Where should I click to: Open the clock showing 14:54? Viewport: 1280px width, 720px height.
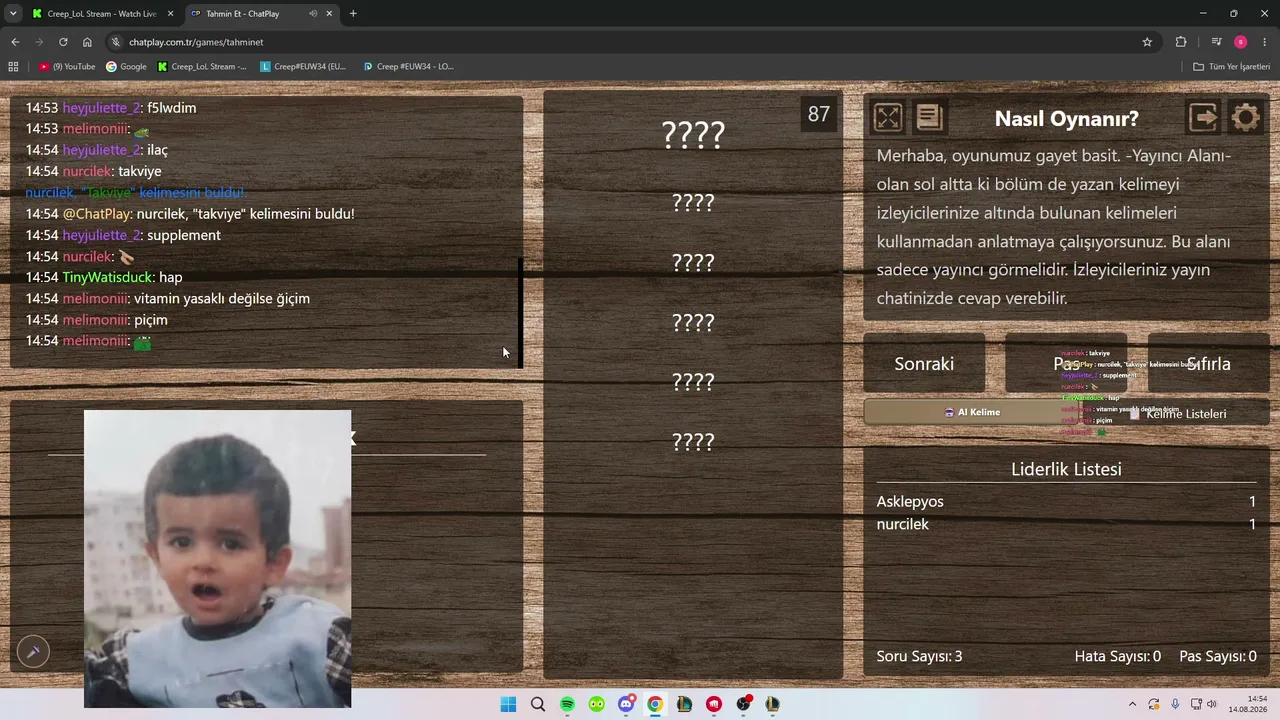click(1248, 704)
